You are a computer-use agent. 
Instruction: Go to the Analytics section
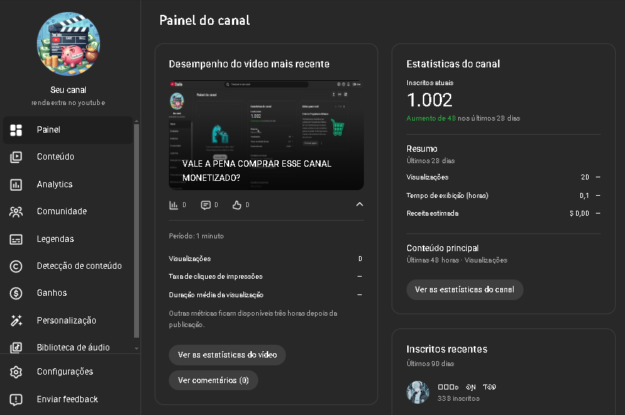pos(68,185)
